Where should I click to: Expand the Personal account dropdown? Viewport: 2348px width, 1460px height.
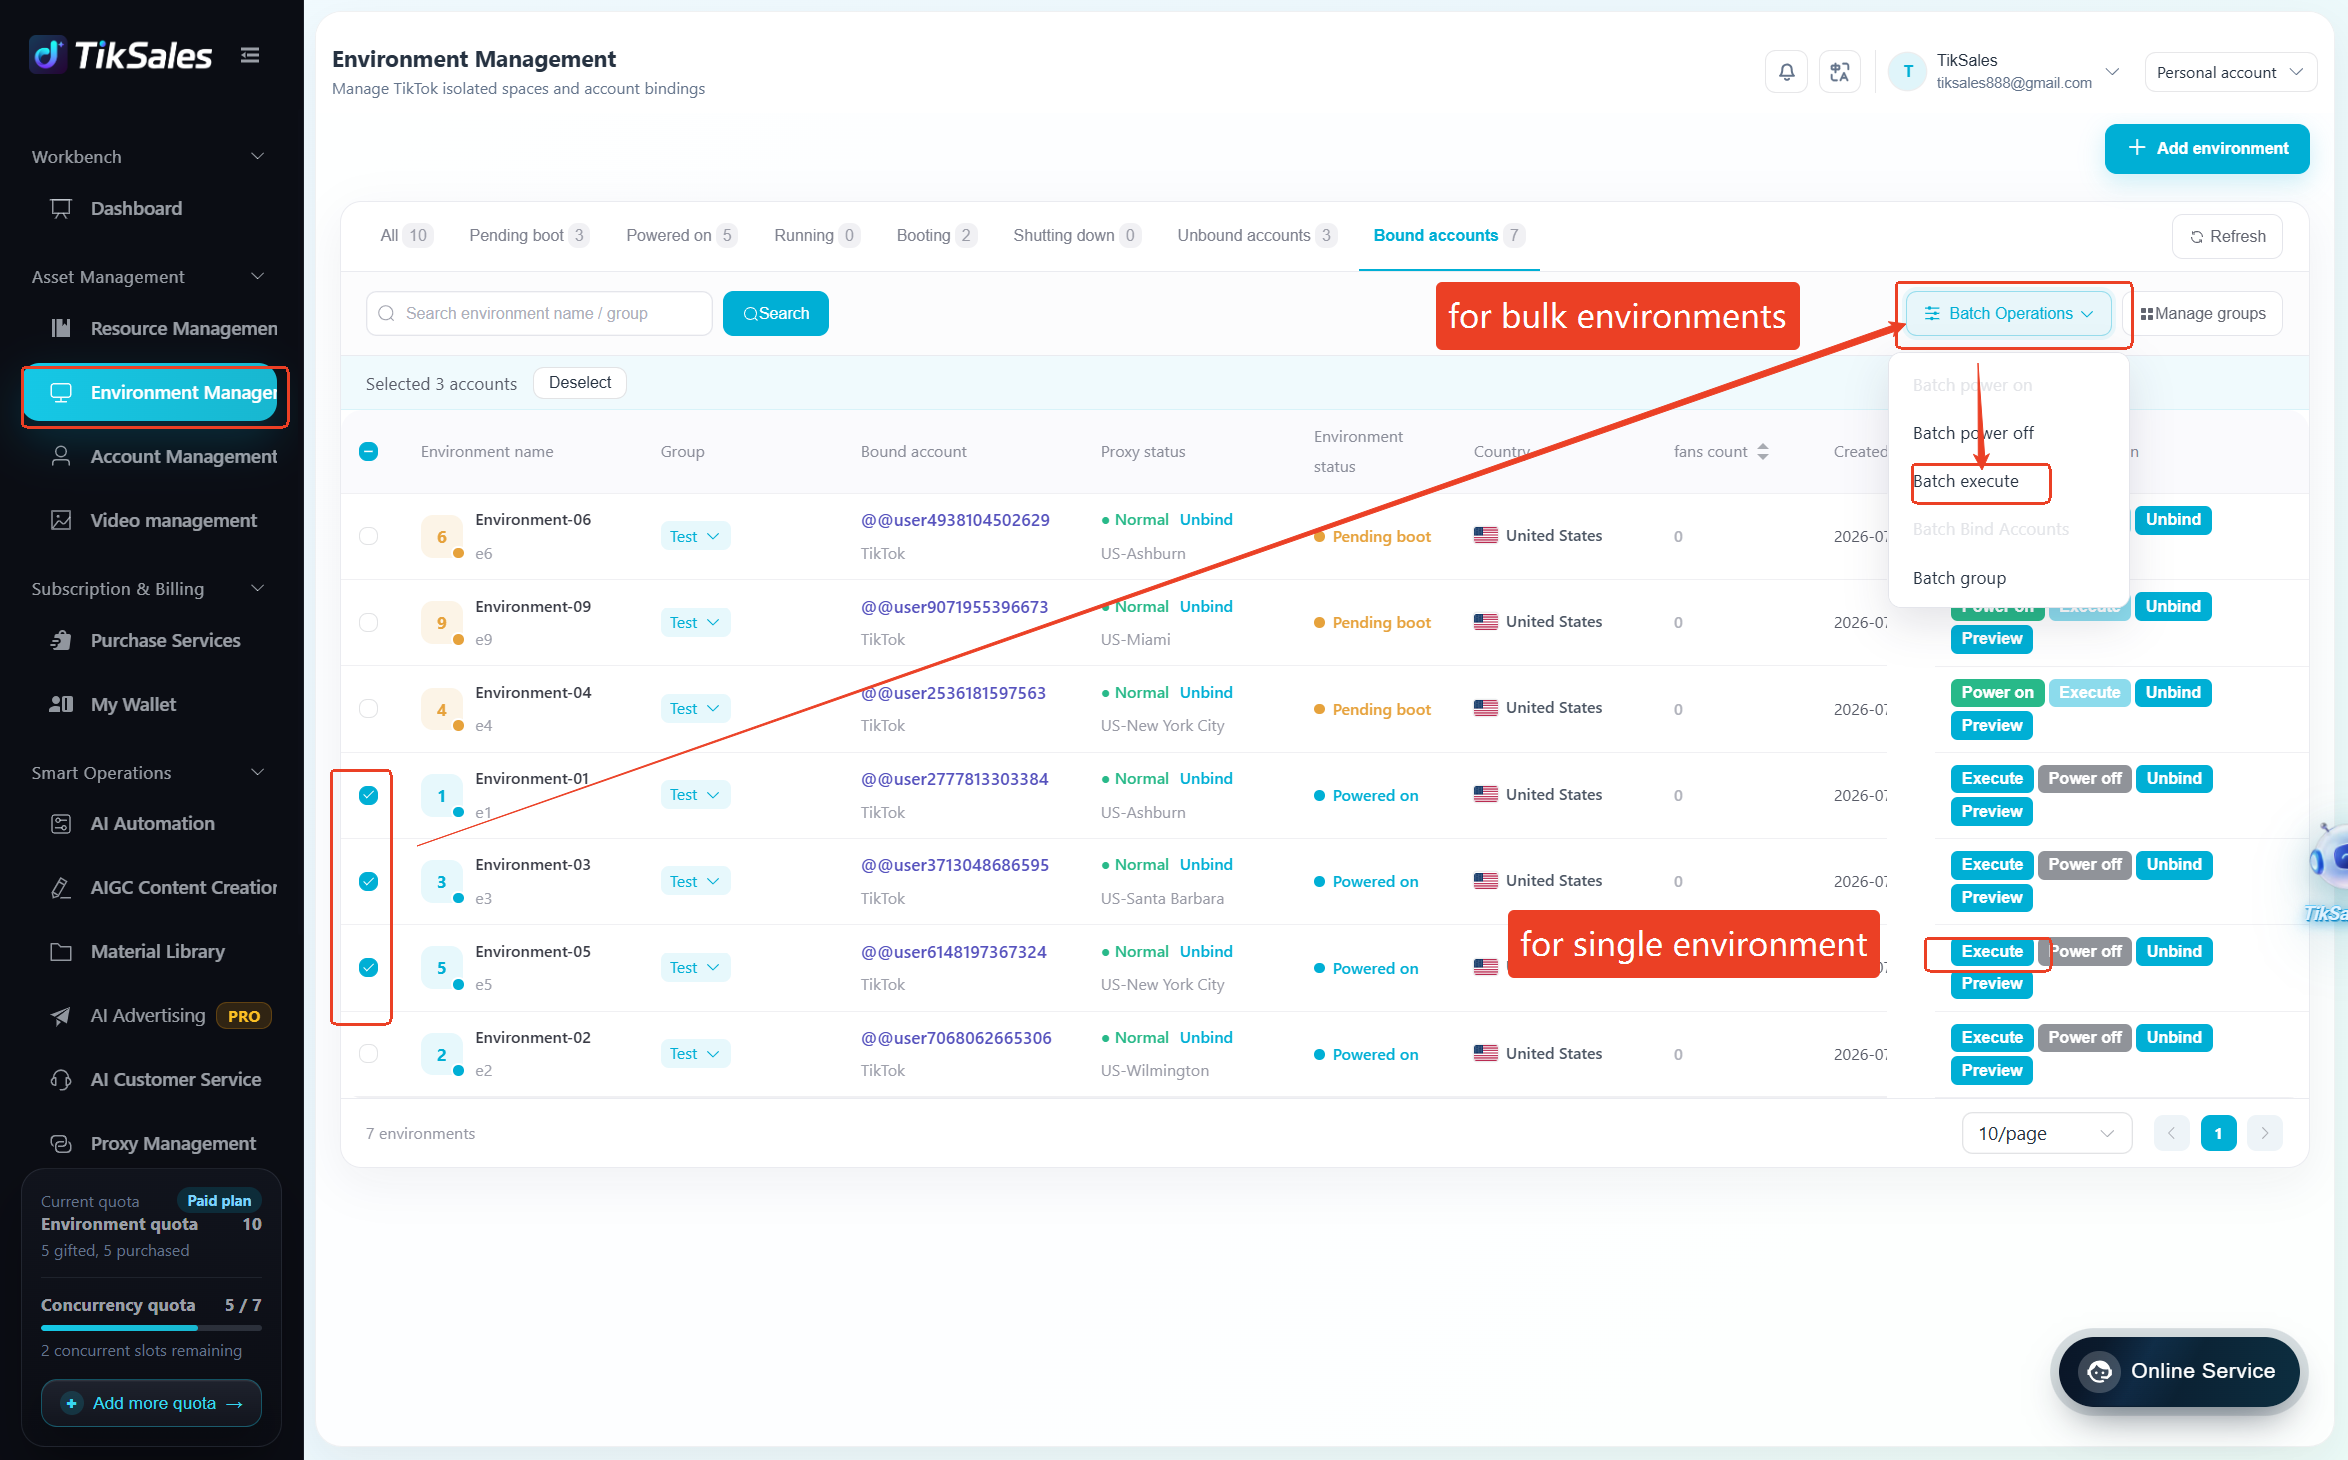[2230, 72]
